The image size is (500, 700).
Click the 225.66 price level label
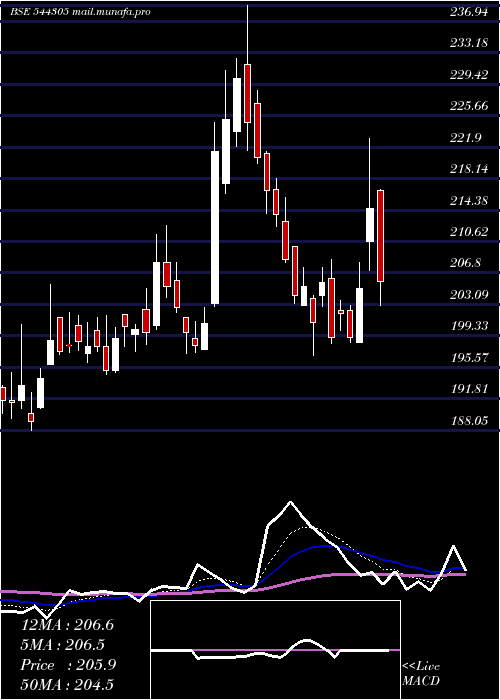(x=468, y=106)
